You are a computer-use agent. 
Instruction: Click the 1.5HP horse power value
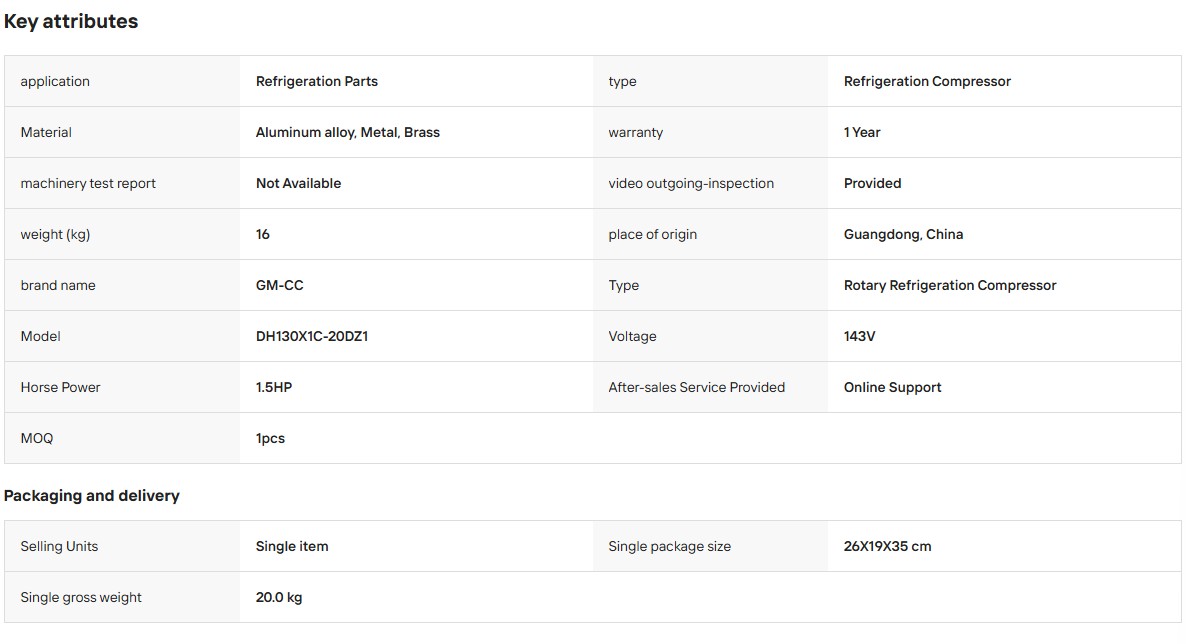click(x=274, y=387)
